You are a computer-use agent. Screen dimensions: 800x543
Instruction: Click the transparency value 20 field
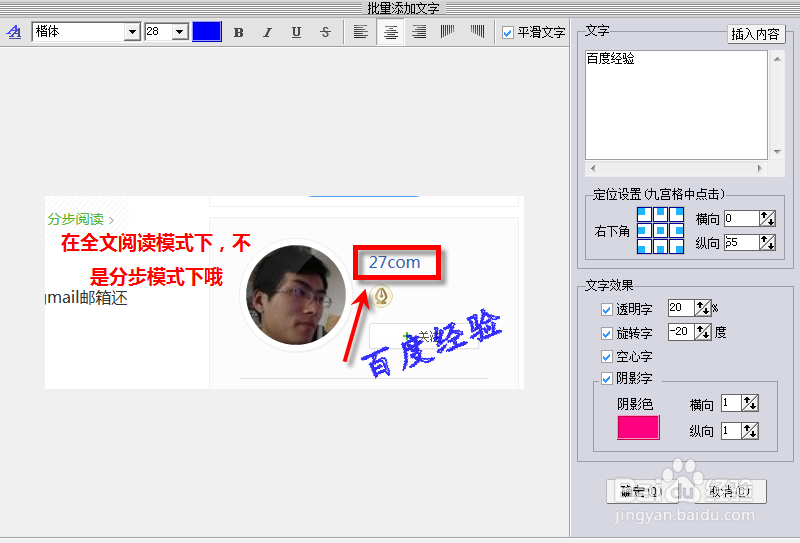[x=681, y=308]
